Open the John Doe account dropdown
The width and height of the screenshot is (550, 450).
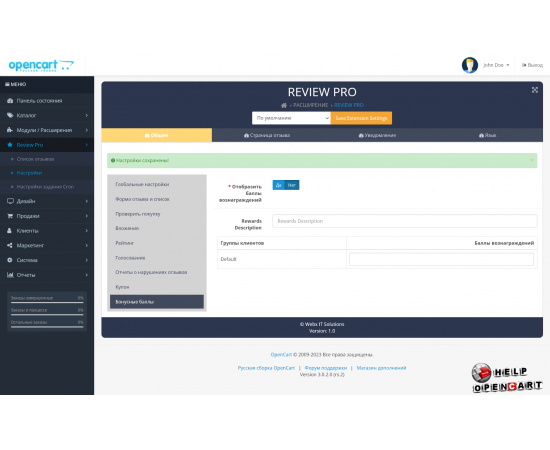click(x=496, y=65)
